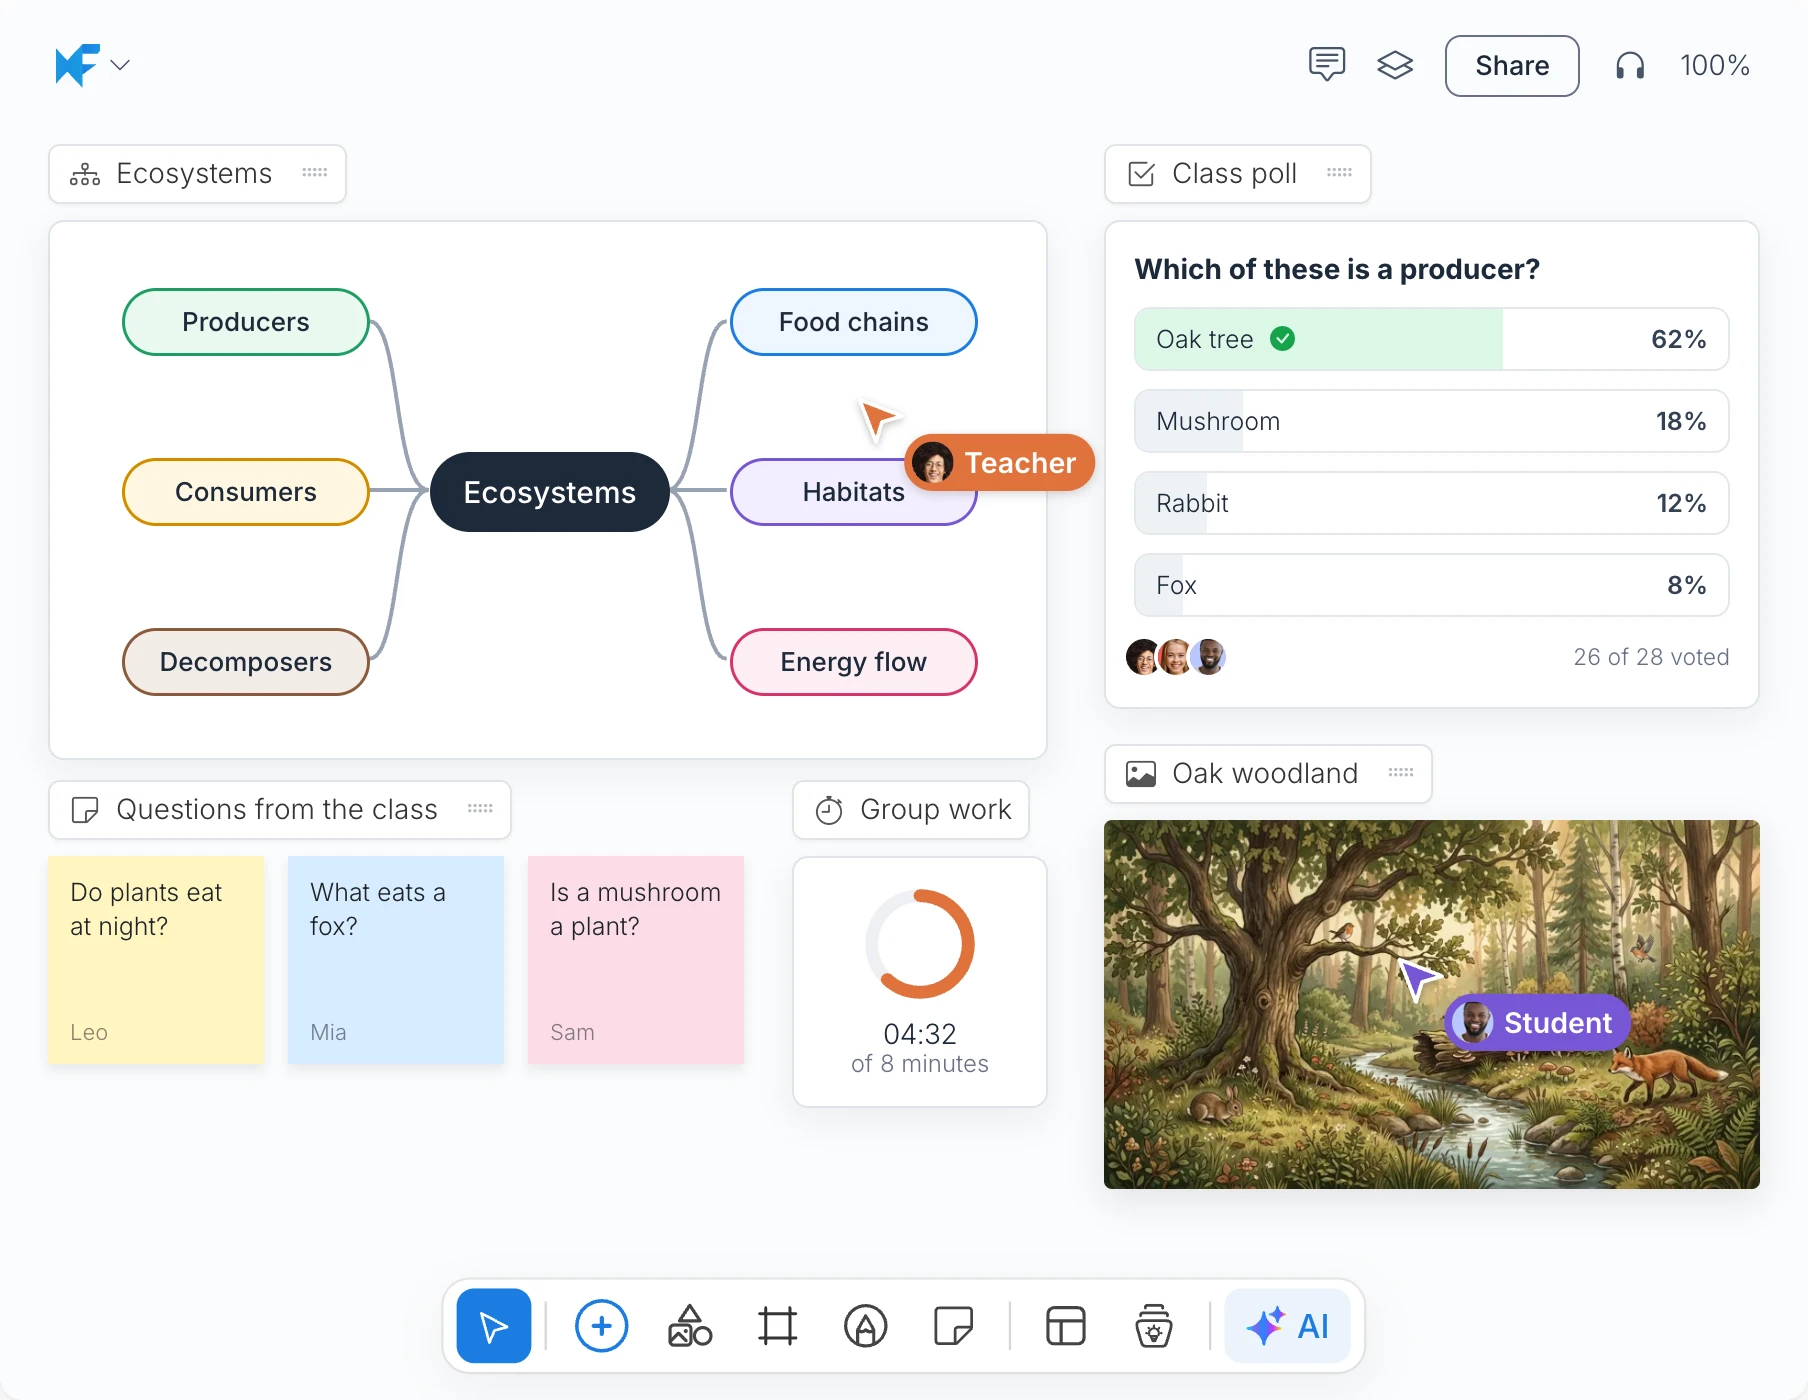Image resolution: width=1808 pixels, height=1400 pixels.
Task: Click the "26 of 28 voted" text
Action: (x=1651, y=657)
